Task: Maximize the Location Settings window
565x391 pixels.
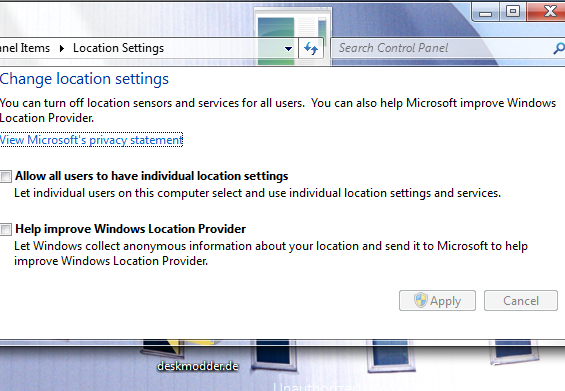Action: (x=512, y=12)
